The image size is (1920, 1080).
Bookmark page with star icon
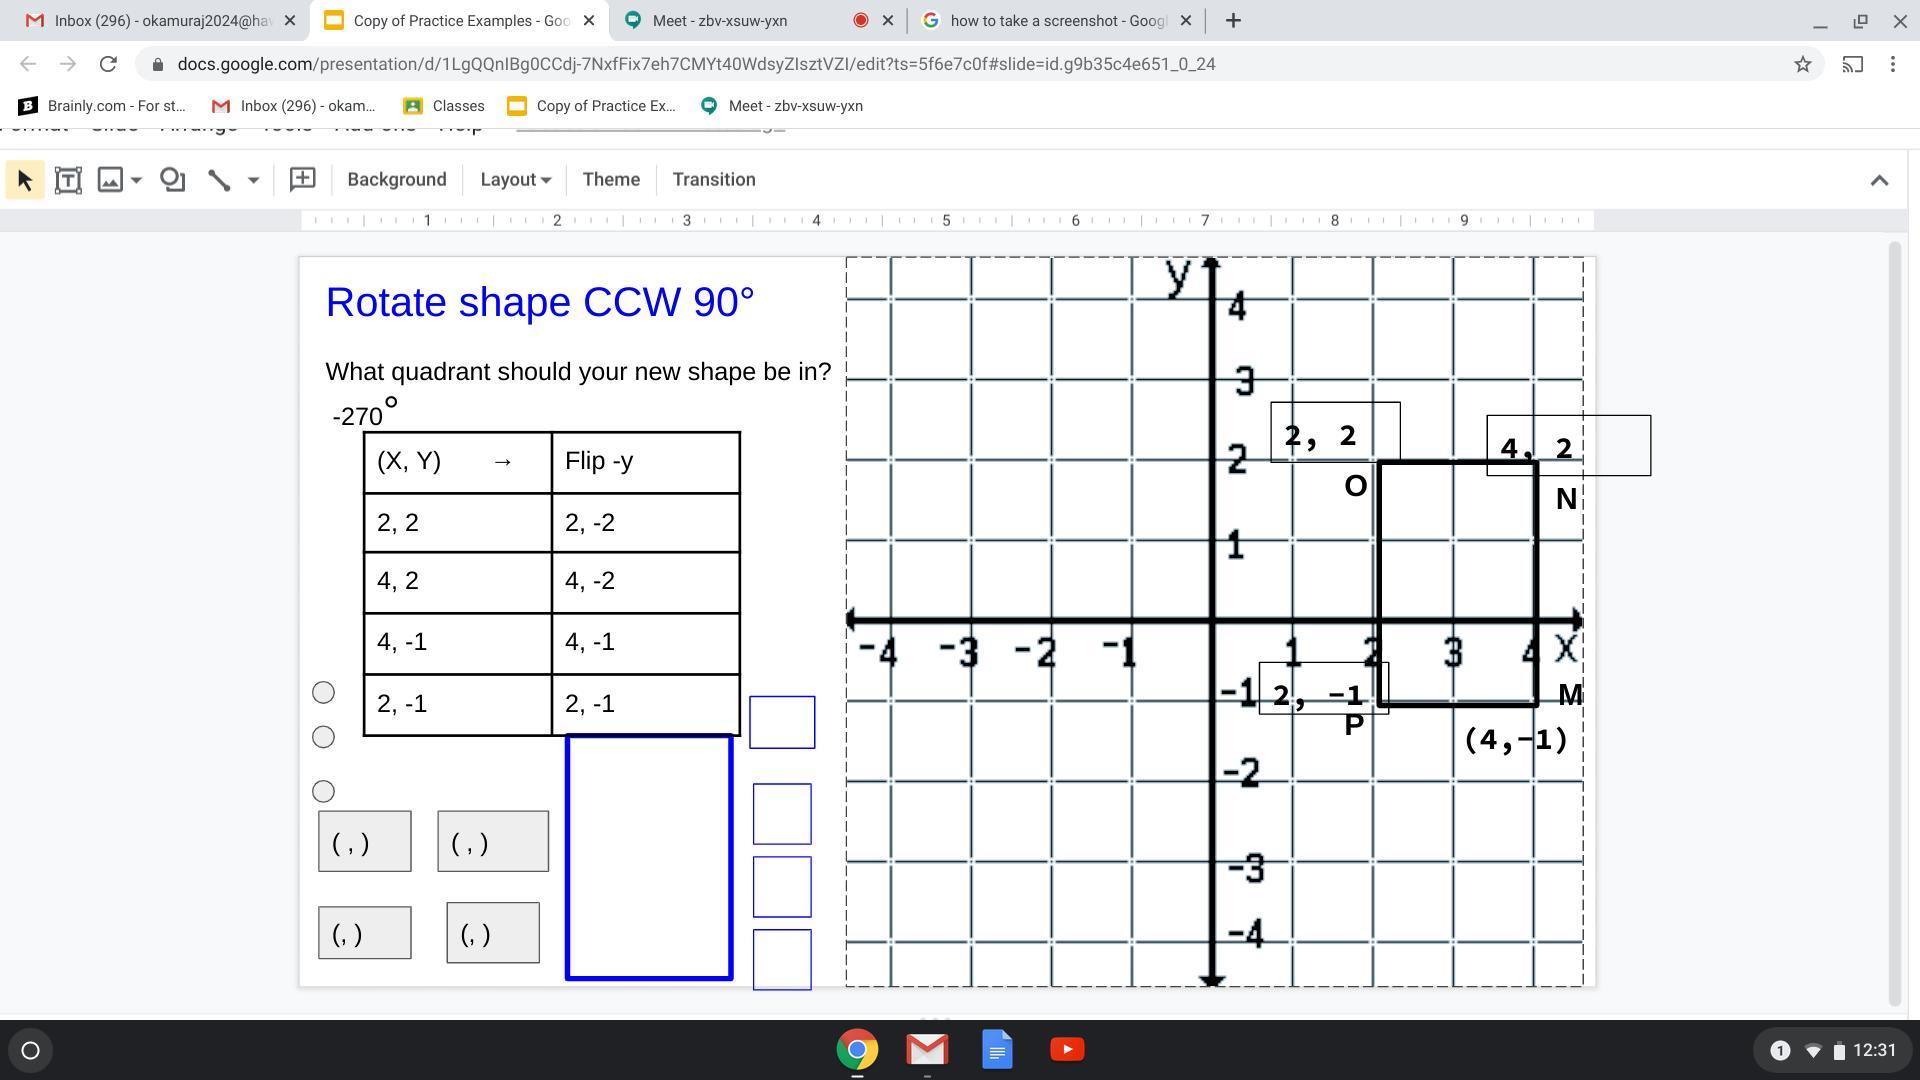tap(1802, 64)
